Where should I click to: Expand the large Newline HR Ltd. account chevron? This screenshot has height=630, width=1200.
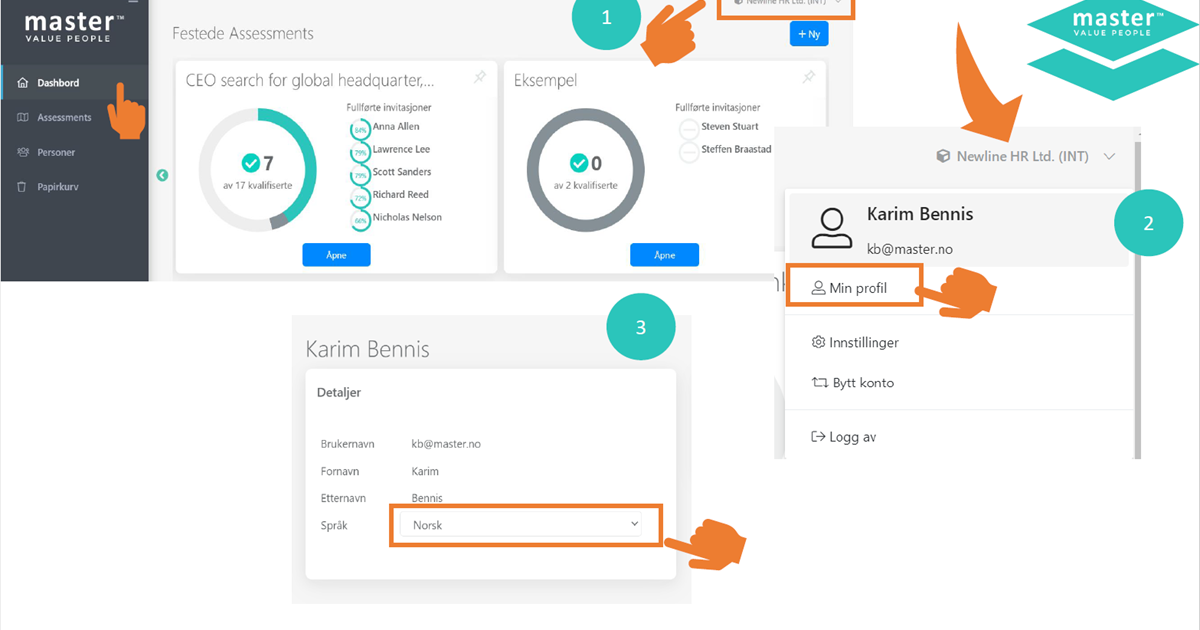pyautogui.click(x=1109, y=156)
